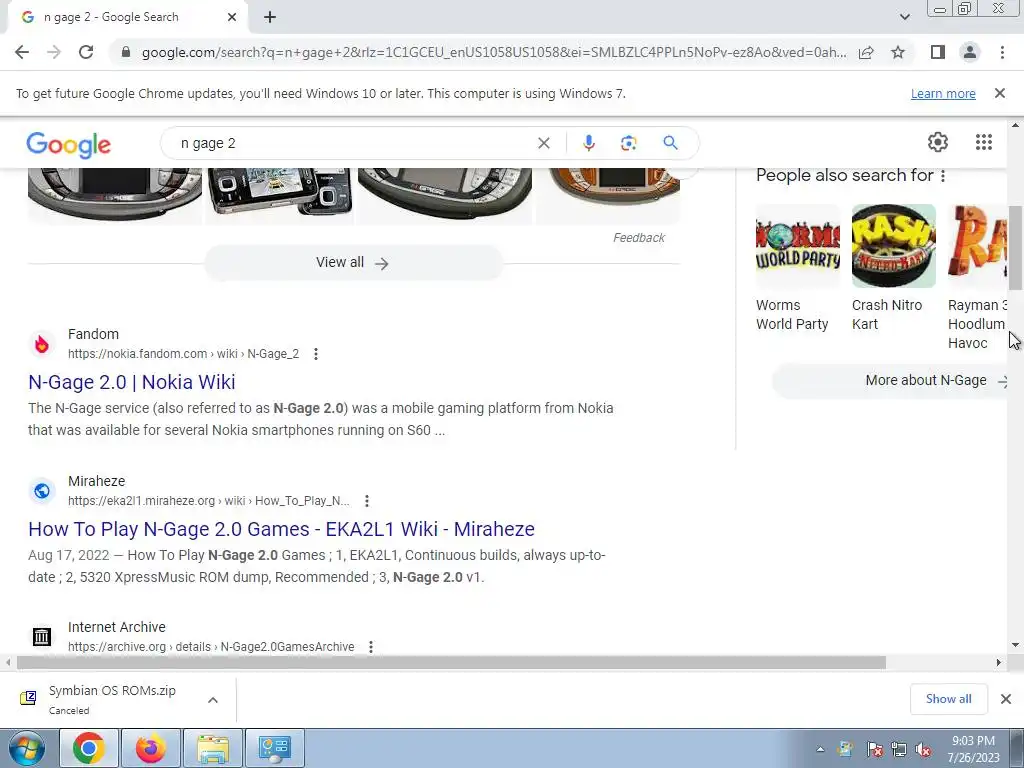
Task: Open the Control Panel taskbar item
Action: coord(275,748)
